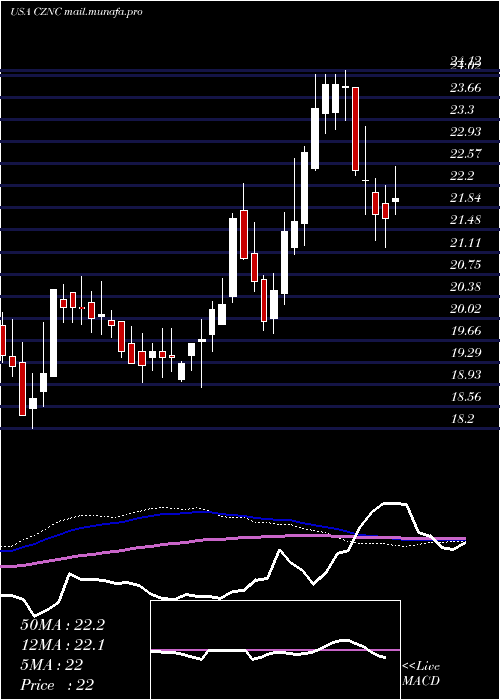Click the 12MA : 22.1 readout
Screen dimensions: 500x700
pos(62,645)
